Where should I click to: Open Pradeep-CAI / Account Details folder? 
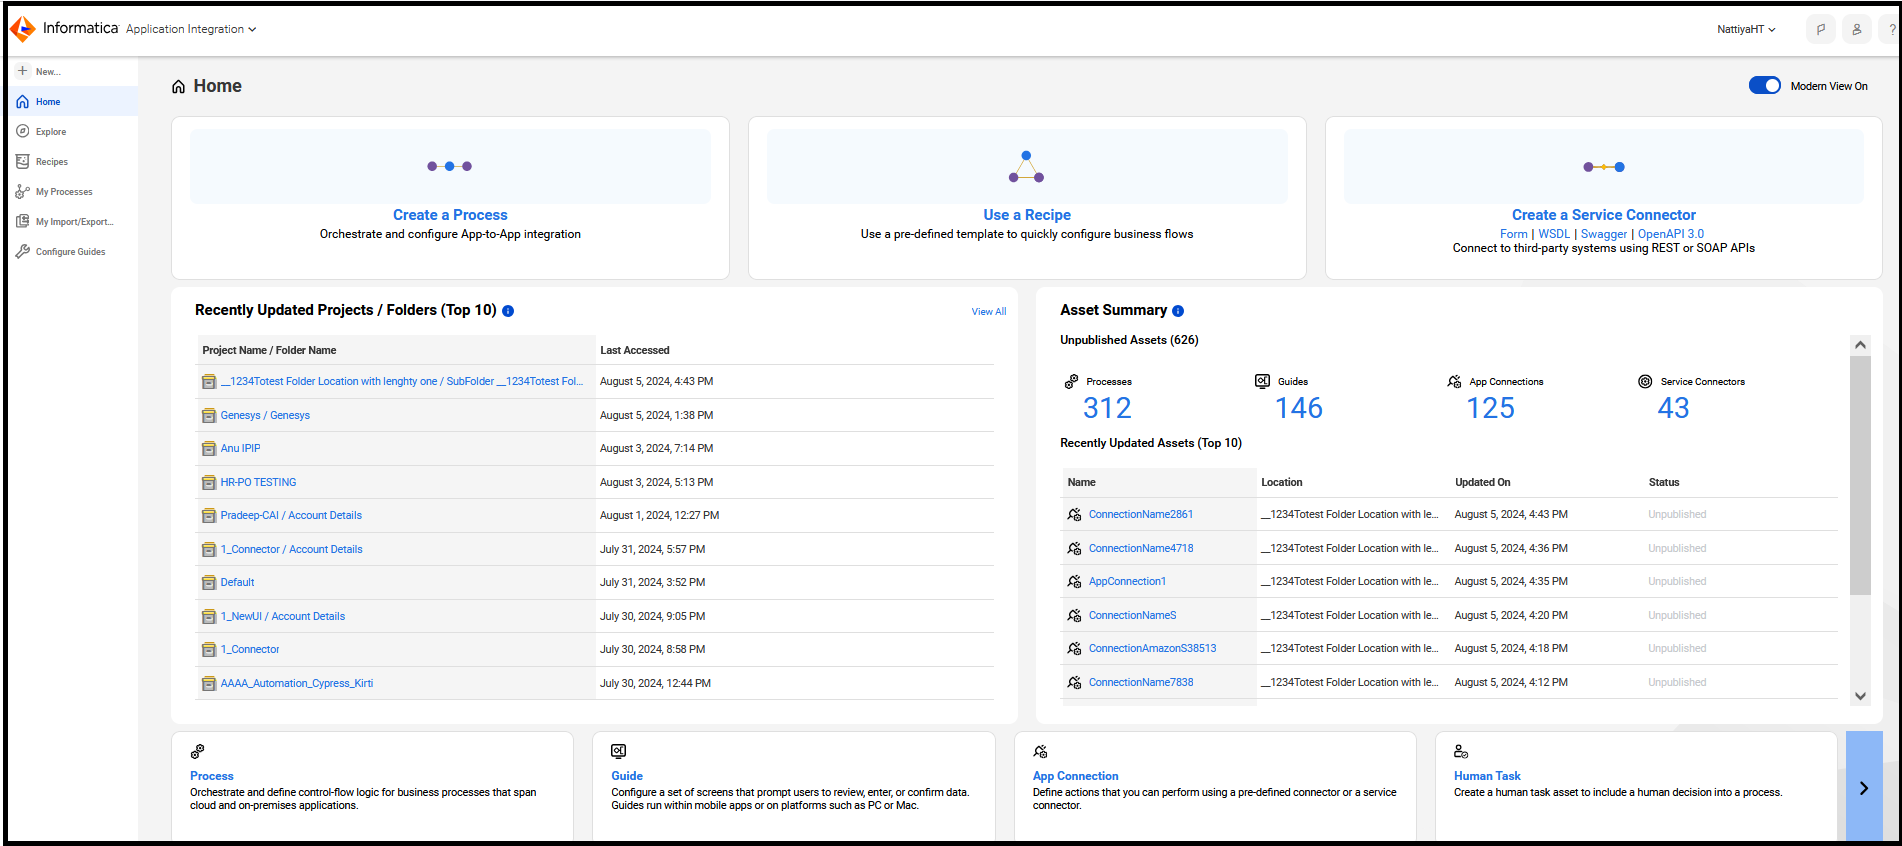(x=291, y=515)
